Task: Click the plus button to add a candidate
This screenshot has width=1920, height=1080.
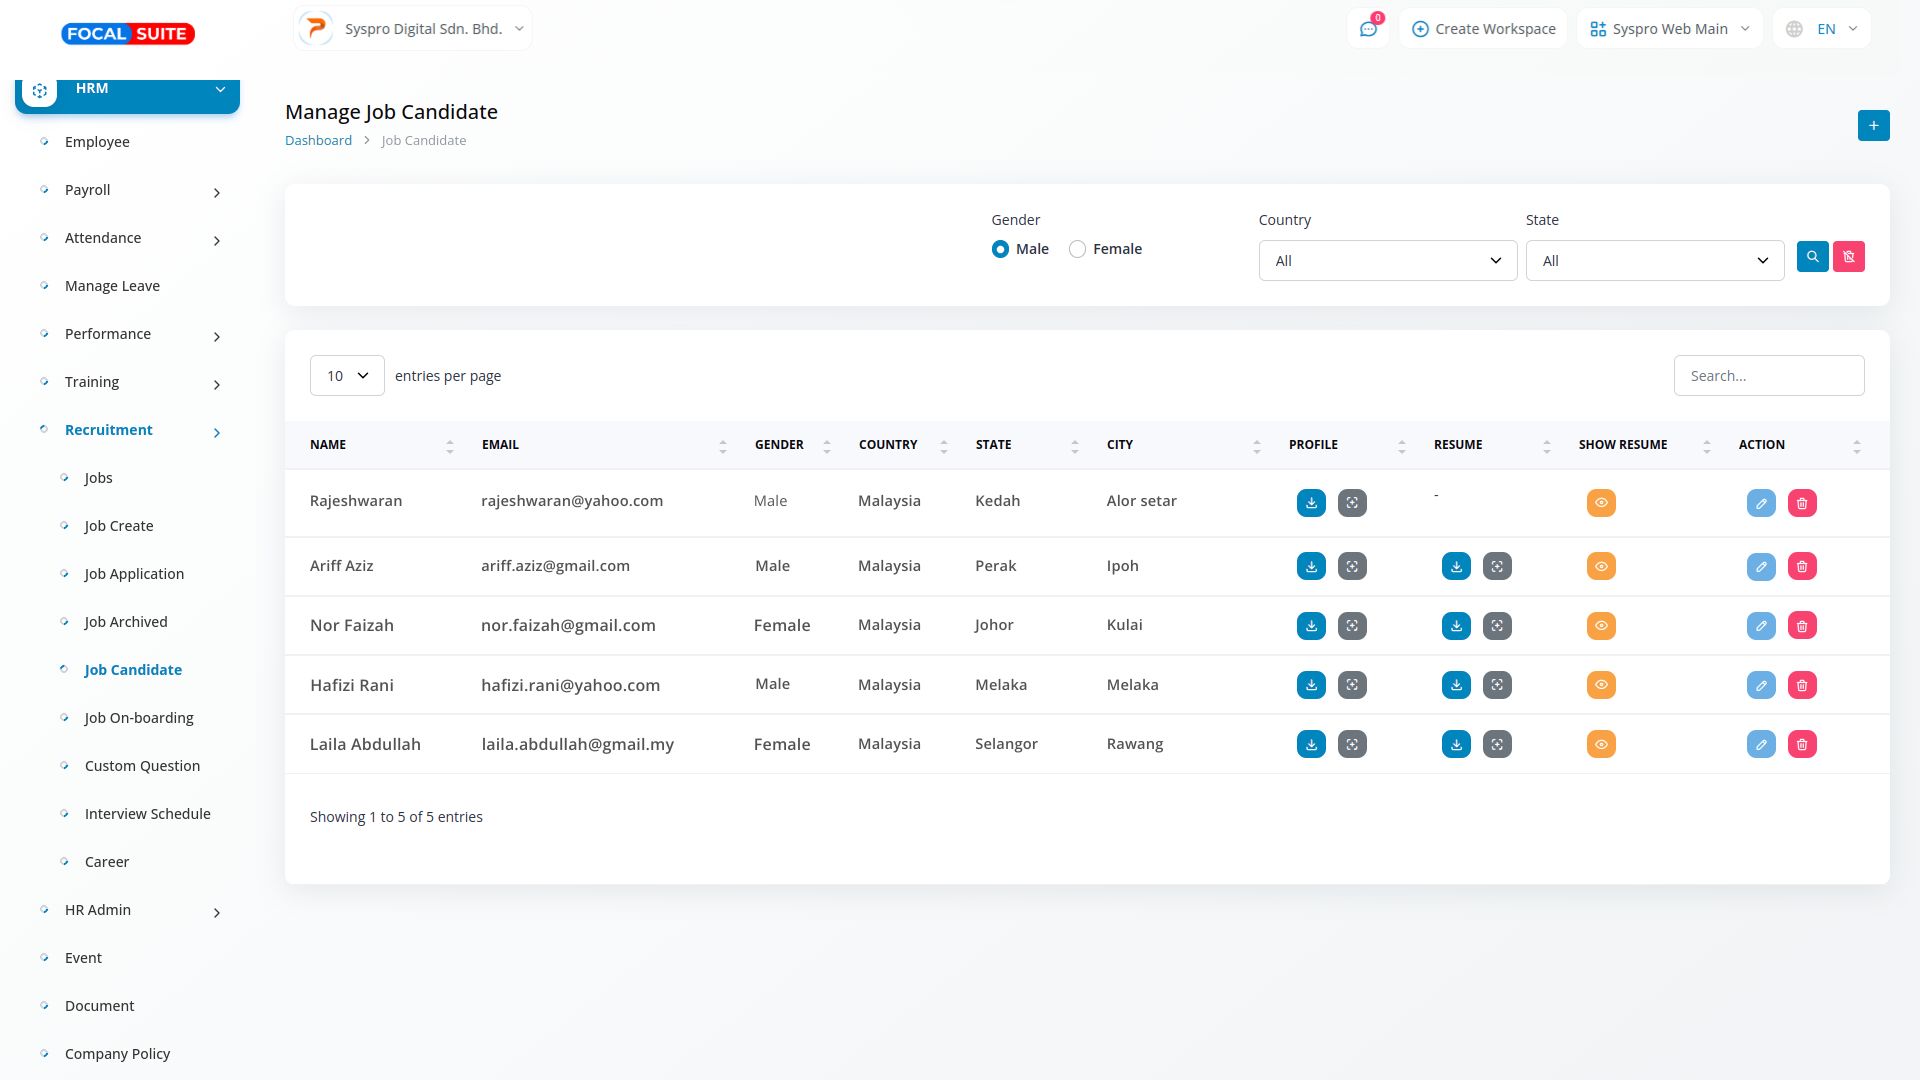Action: [x=1873, y=126]
